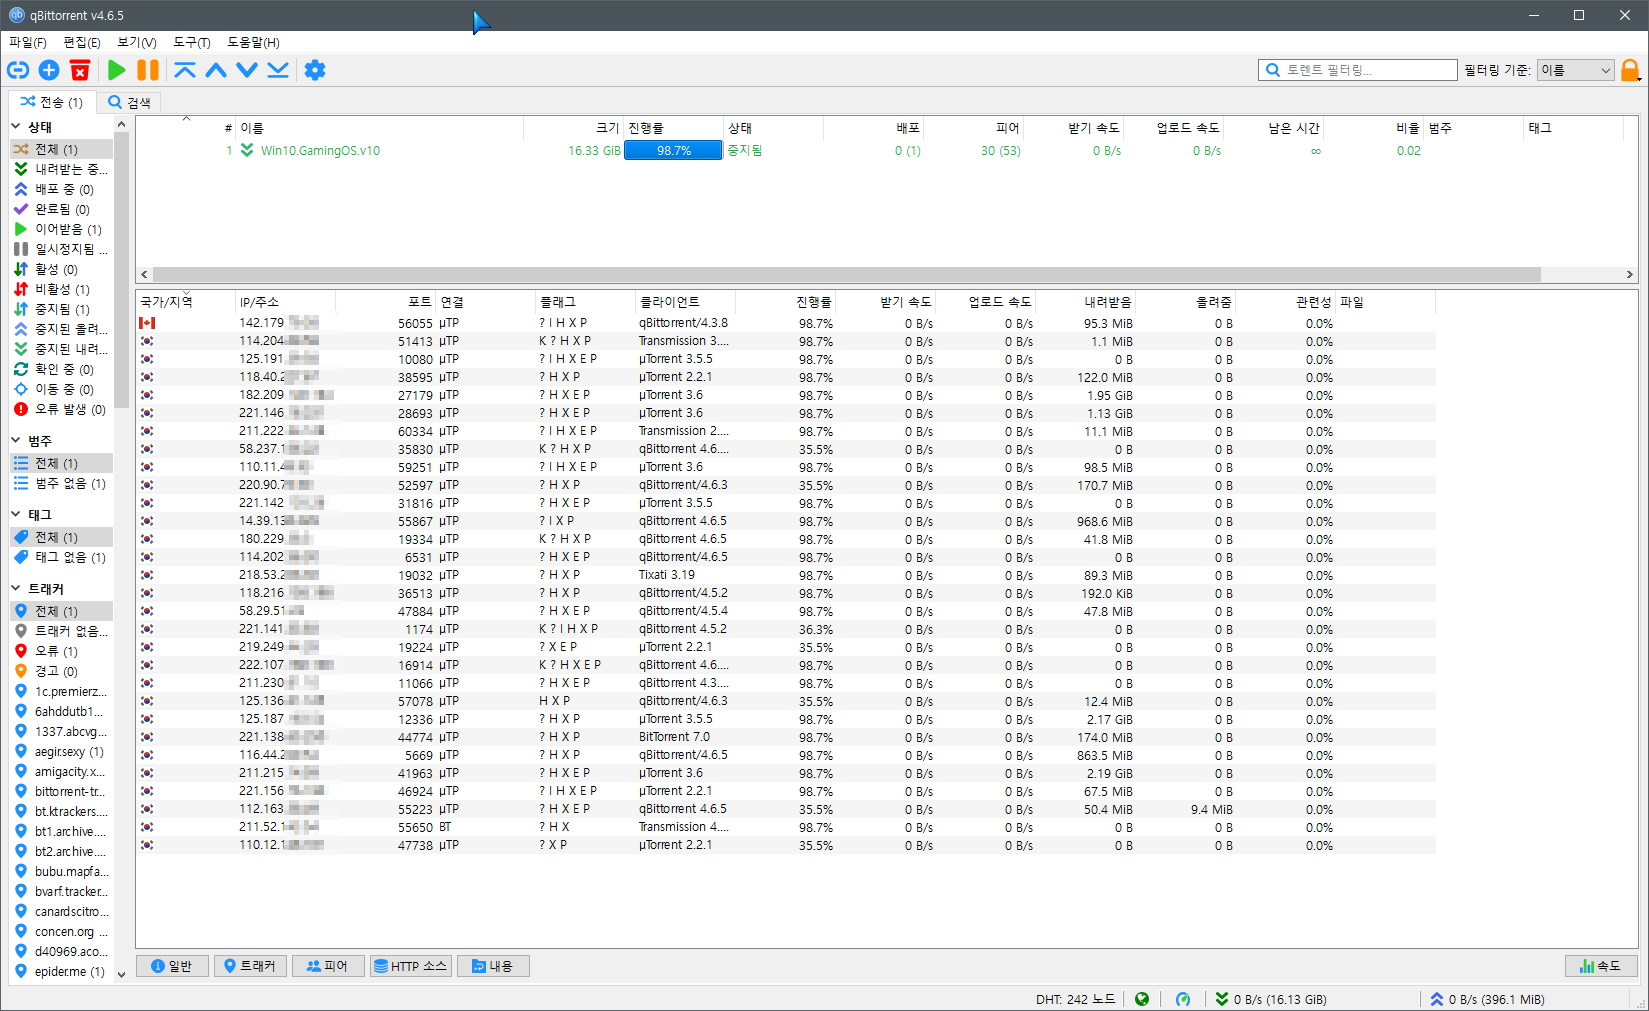1649x1011 pixels.
Task: Move torrent up in queue icon
Action: 216,70
